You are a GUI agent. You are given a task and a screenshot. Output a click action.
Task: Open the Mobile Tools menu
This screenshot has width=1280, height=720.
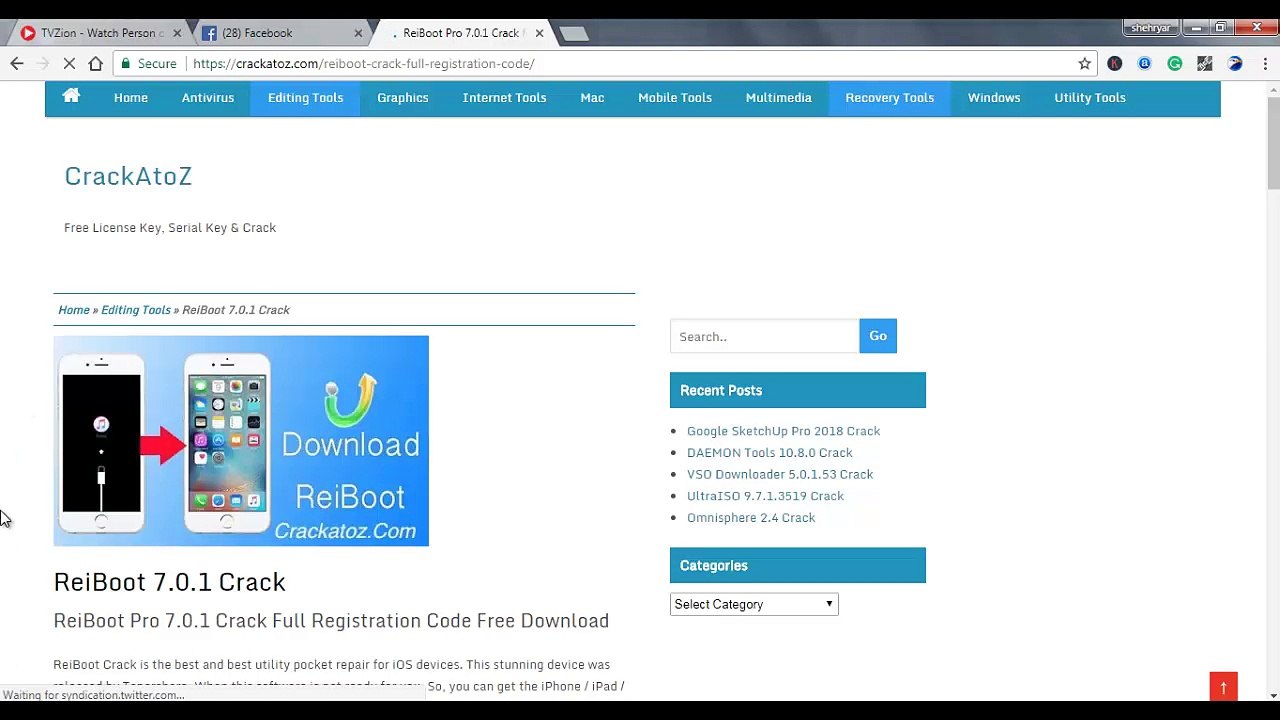tap(675, 98)
